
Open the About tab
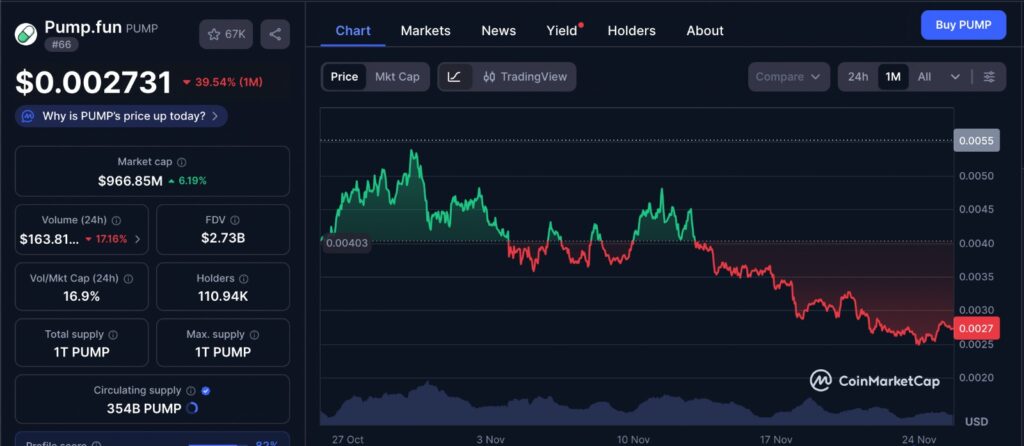coord(705,31)
